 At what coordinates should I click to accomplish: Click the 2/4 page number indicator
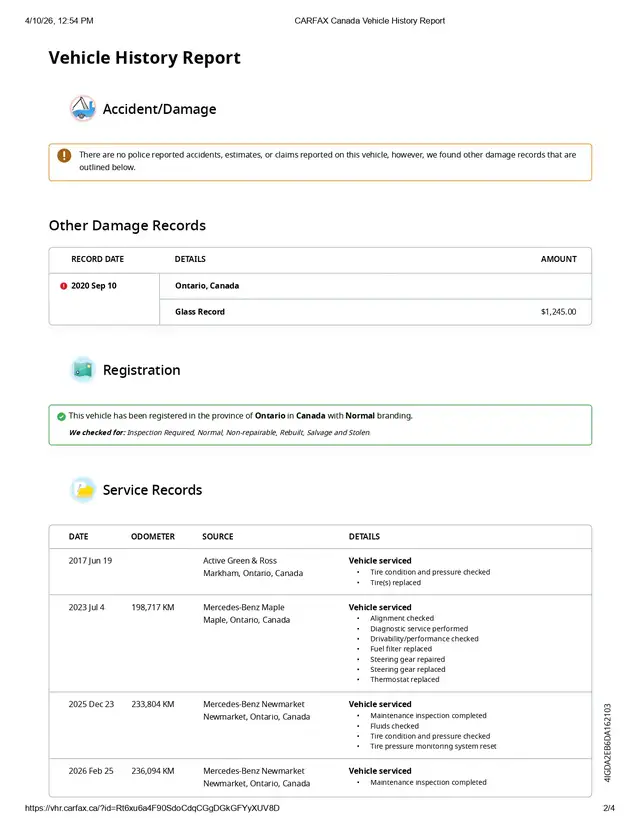(x=608, y=808)
